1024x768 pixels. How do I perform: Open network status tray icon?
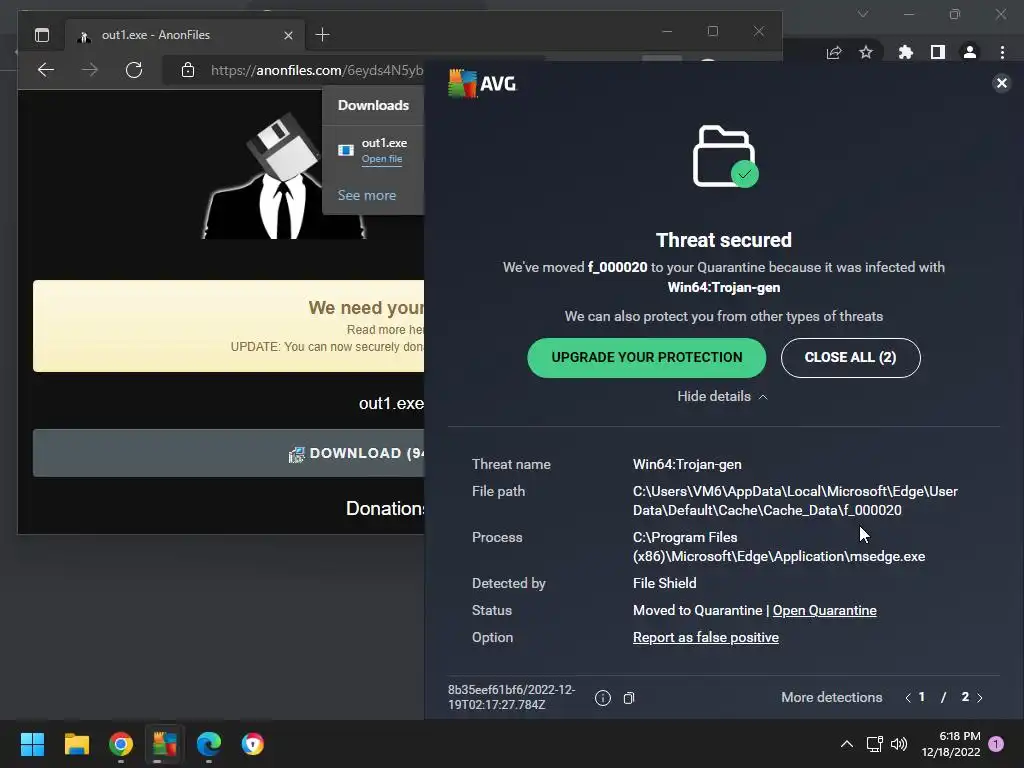pos(874,744)
